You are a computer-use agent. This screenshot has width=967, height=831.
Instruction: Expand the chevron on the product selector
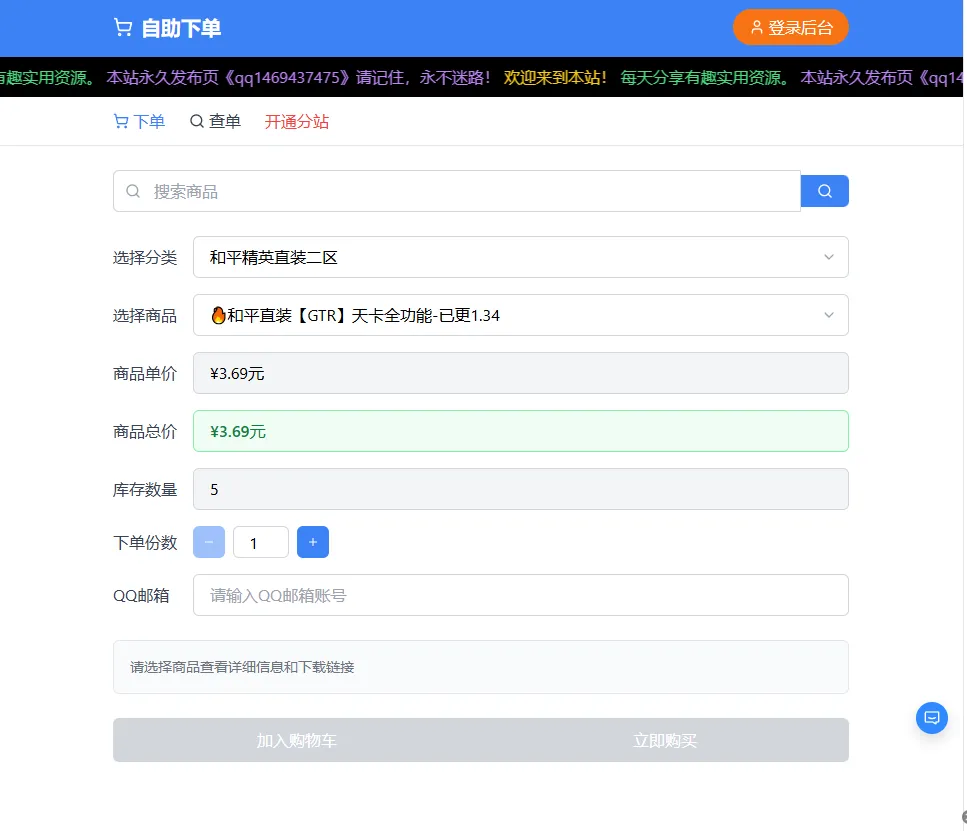[x=828, y=315]
